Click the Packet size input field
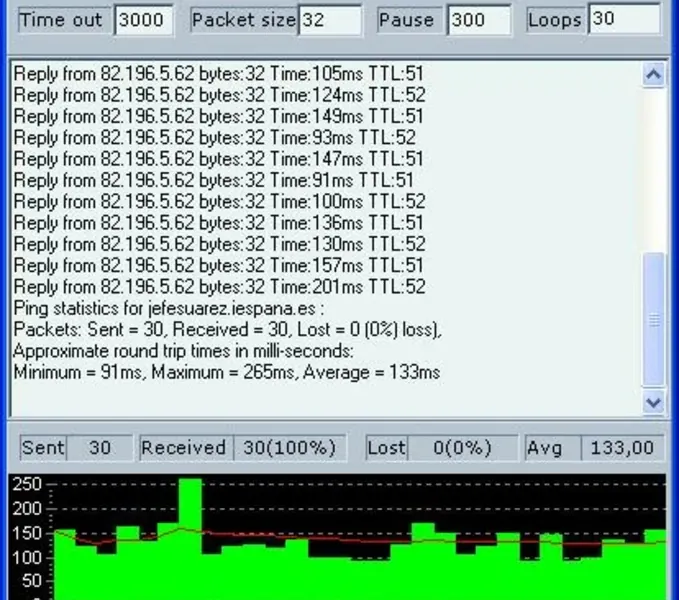 [x=330, y=20]
